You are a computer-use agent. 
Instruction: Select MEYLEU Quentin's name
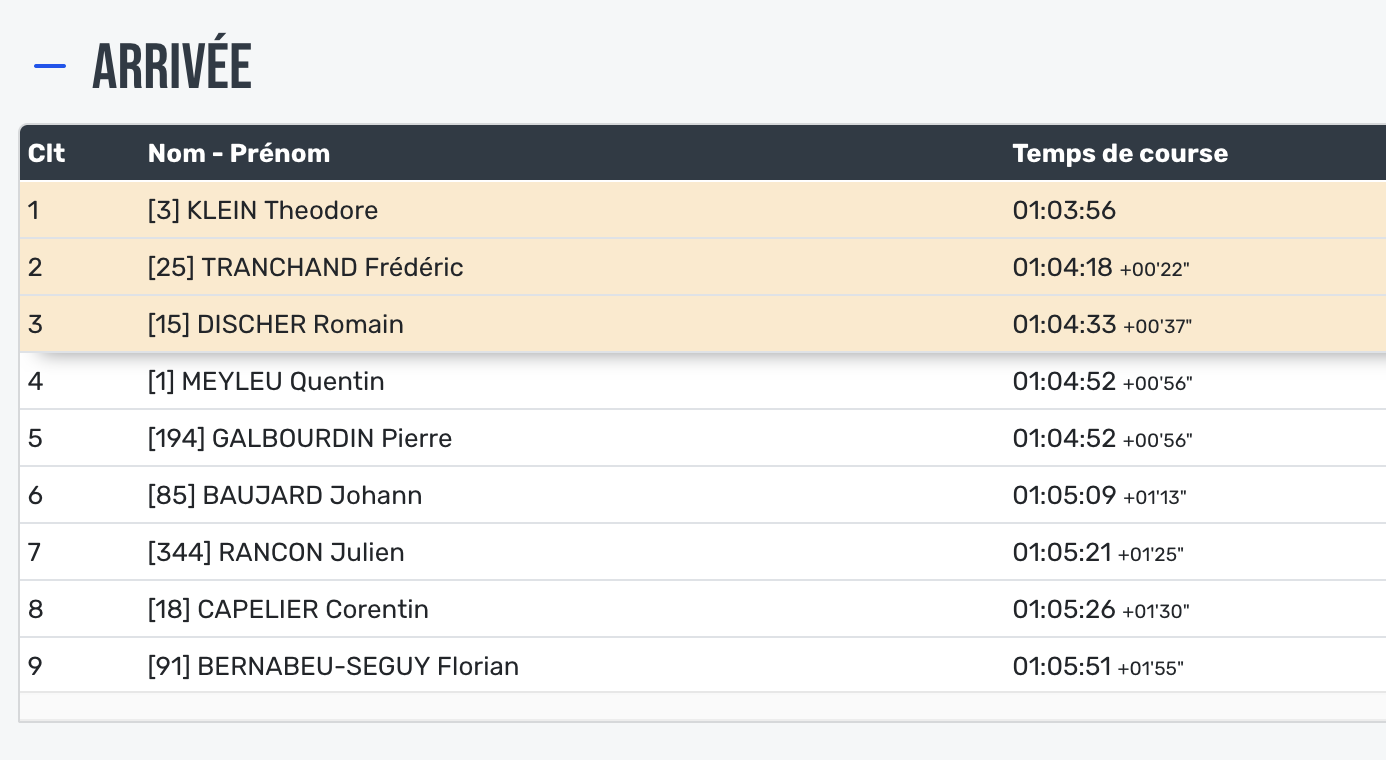click(266, 381)
